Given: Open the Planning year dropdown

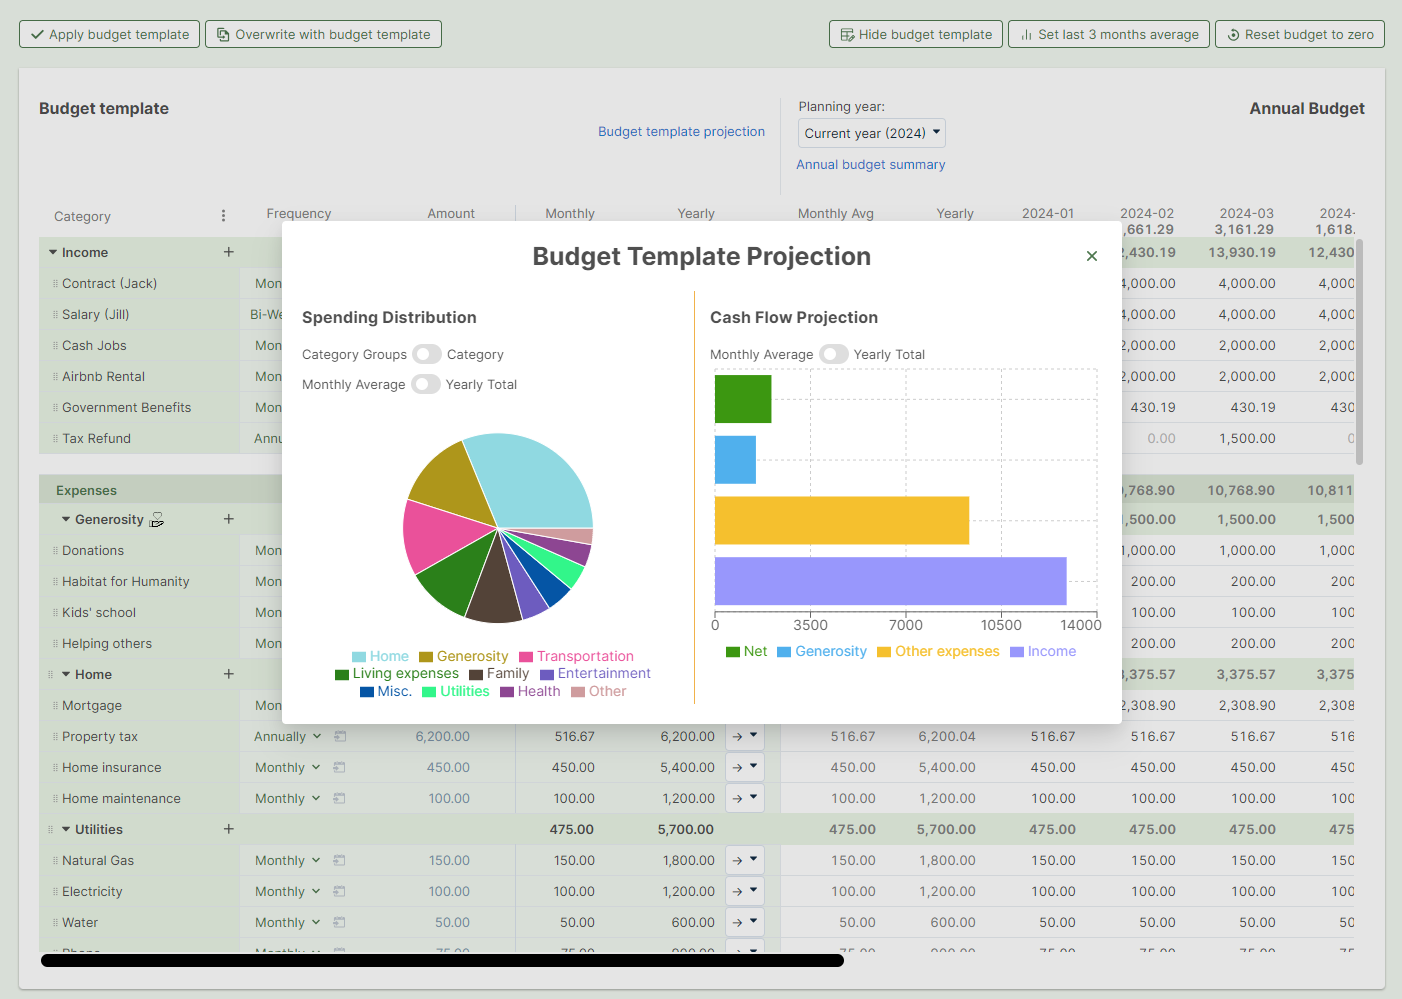Looking at the screenshot, I should point(871,133).
